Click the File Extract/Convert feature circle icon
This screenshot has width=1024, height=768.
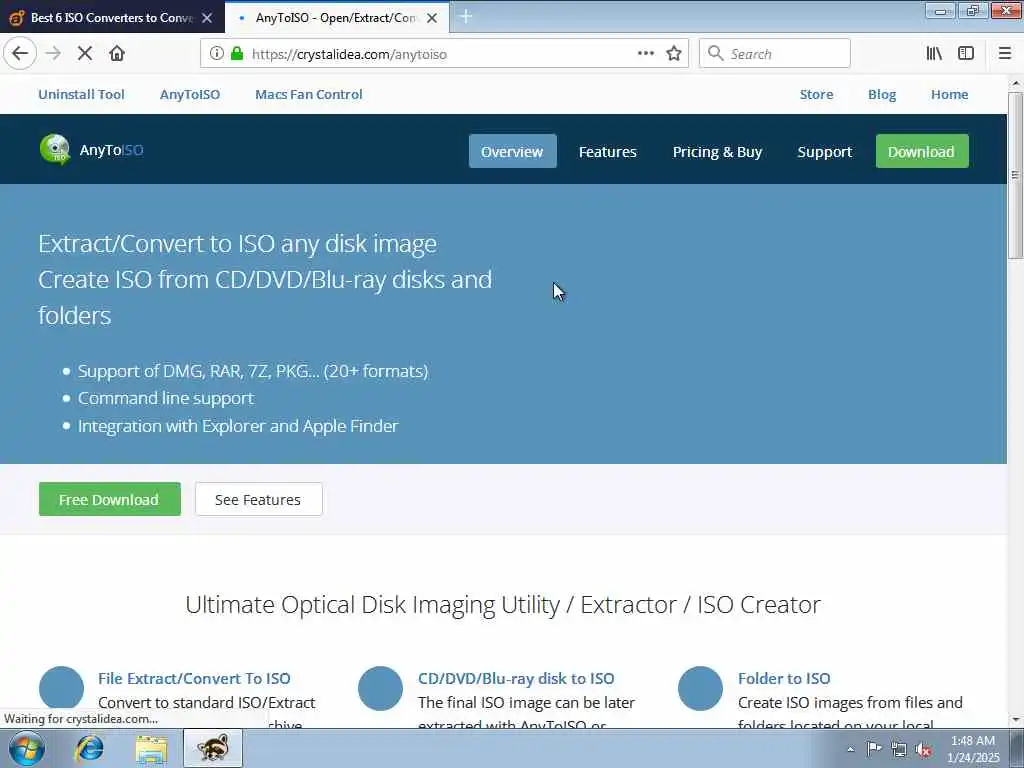pos(61,688)
